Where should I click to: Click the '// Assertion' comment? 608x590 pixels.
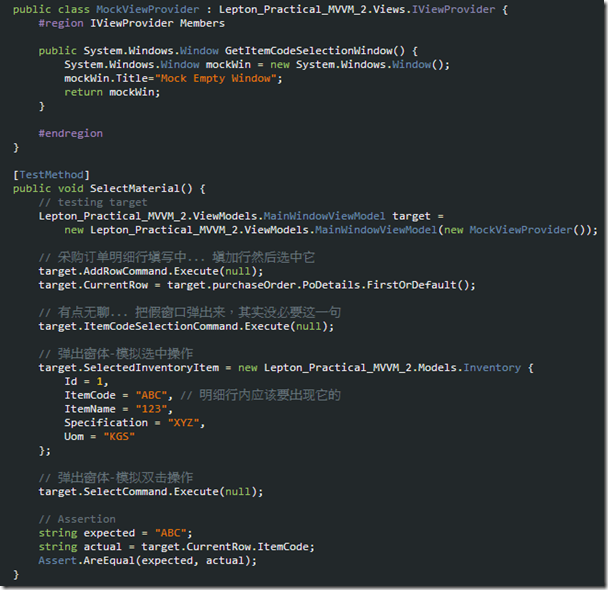[77, 519]
